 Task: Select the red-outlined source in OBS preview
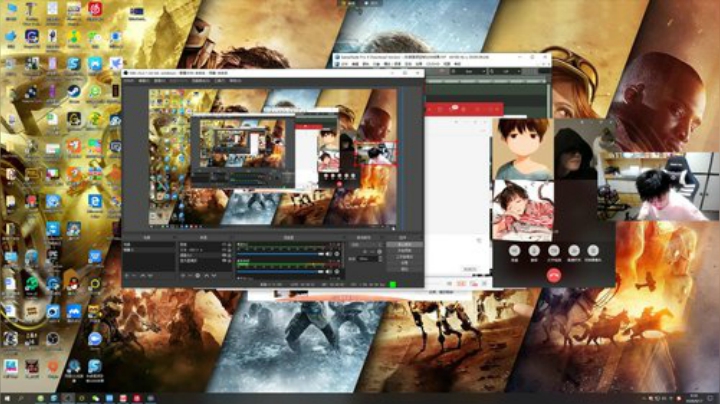[x=375, y=153]
